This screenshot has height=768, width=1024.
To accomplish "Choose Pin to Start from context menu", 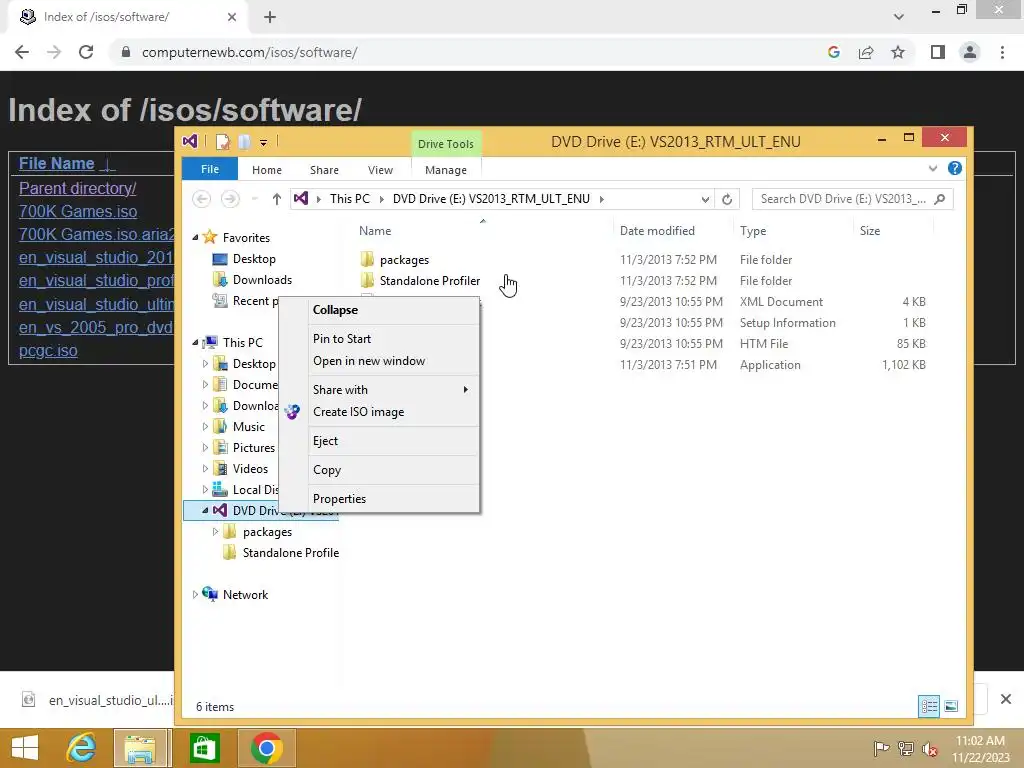I will click(342, 338).
